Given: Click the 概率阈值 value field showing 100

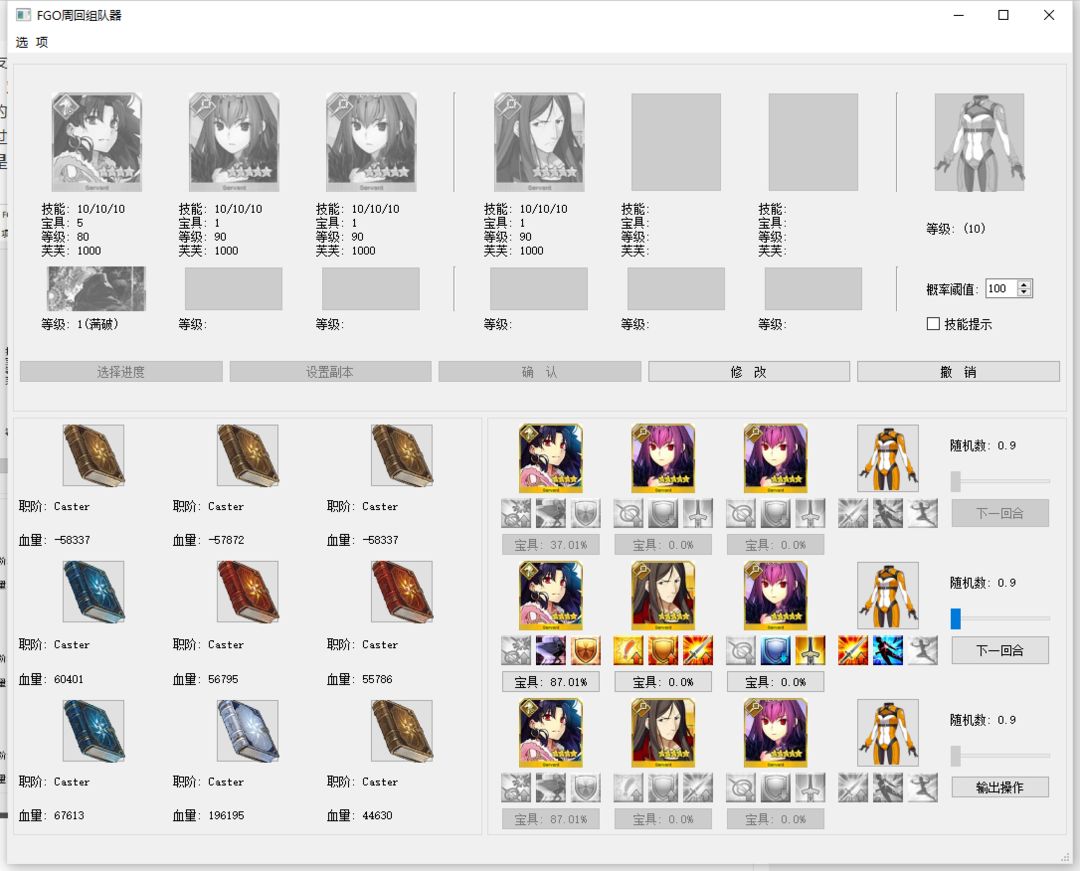Looking at the screenshot, I should [x=1001, y=288].
